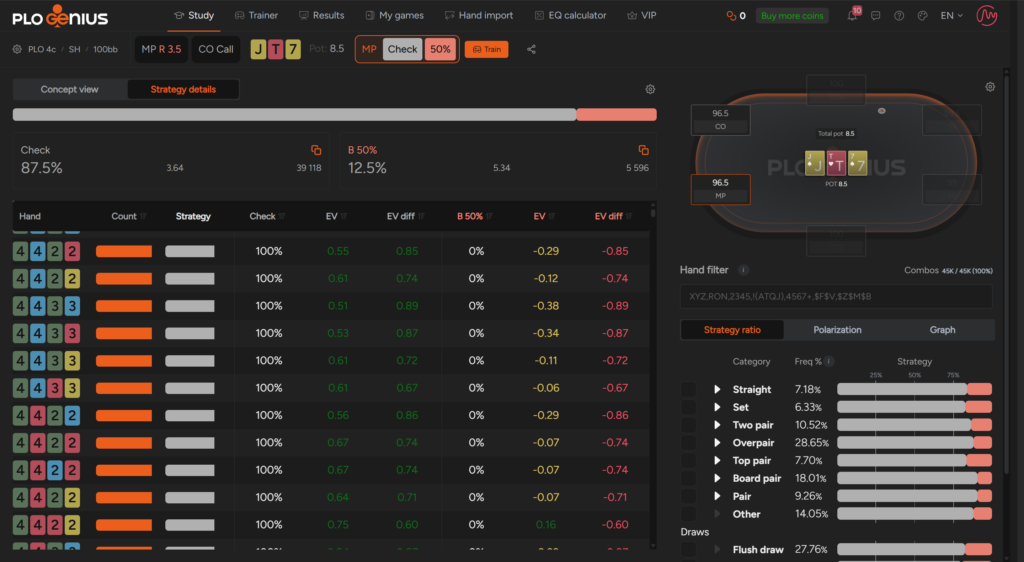
Task: Switch to Concept view tab
Action: click(x=70, y=89)
